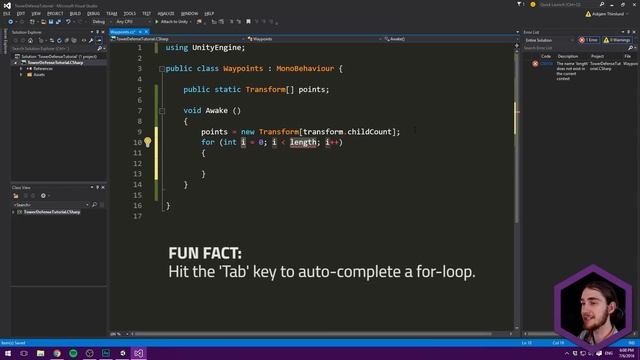Click the Undo toolbar icon
Screen dimensions: 640x360
68,22
